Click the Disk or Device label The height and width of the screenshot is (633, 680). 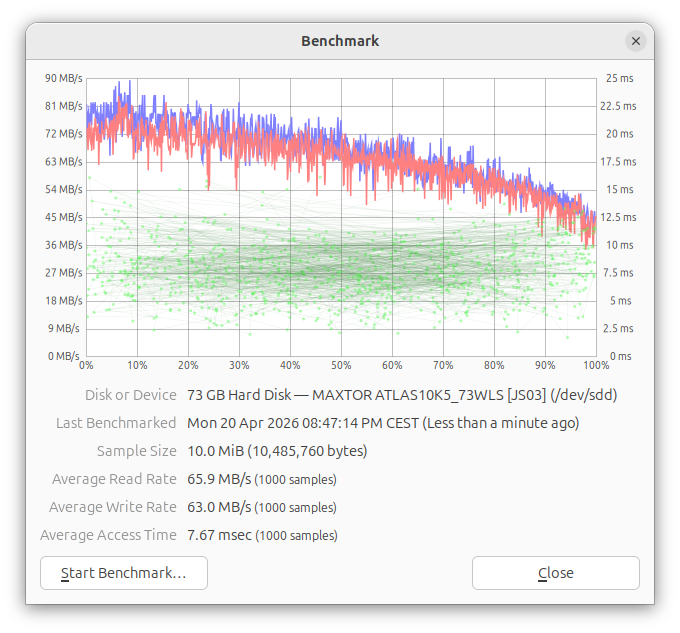131,395
